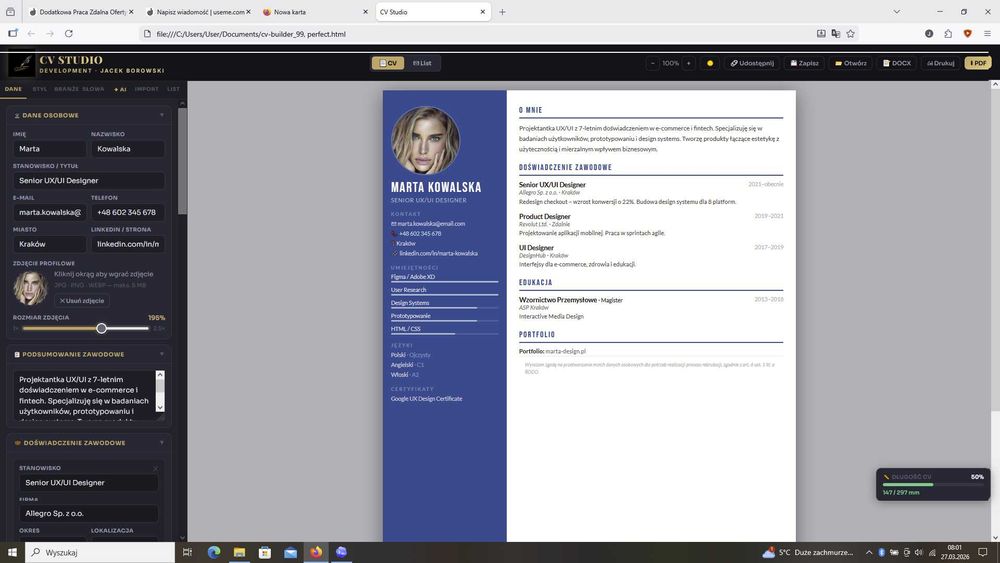The height and width of the screenshot is (563, 1000).
Task: Edit the Firma field Allegro Sp. z o.o.
Action: pyautogui.click(x=89, y=513)
